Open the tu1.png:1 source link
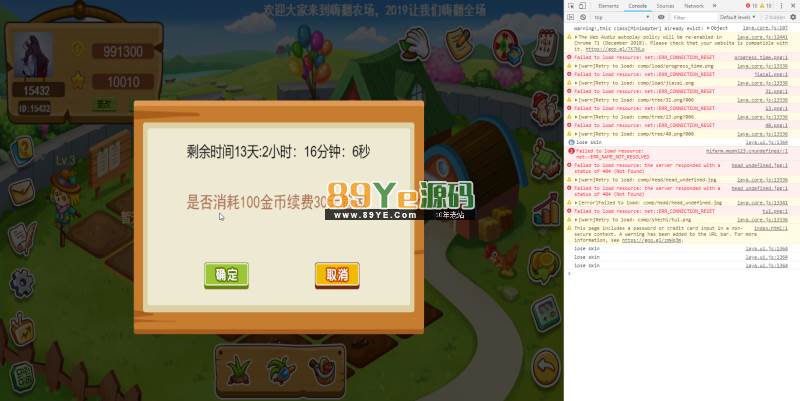Screen dimensions: 800x401 (775, 211)
